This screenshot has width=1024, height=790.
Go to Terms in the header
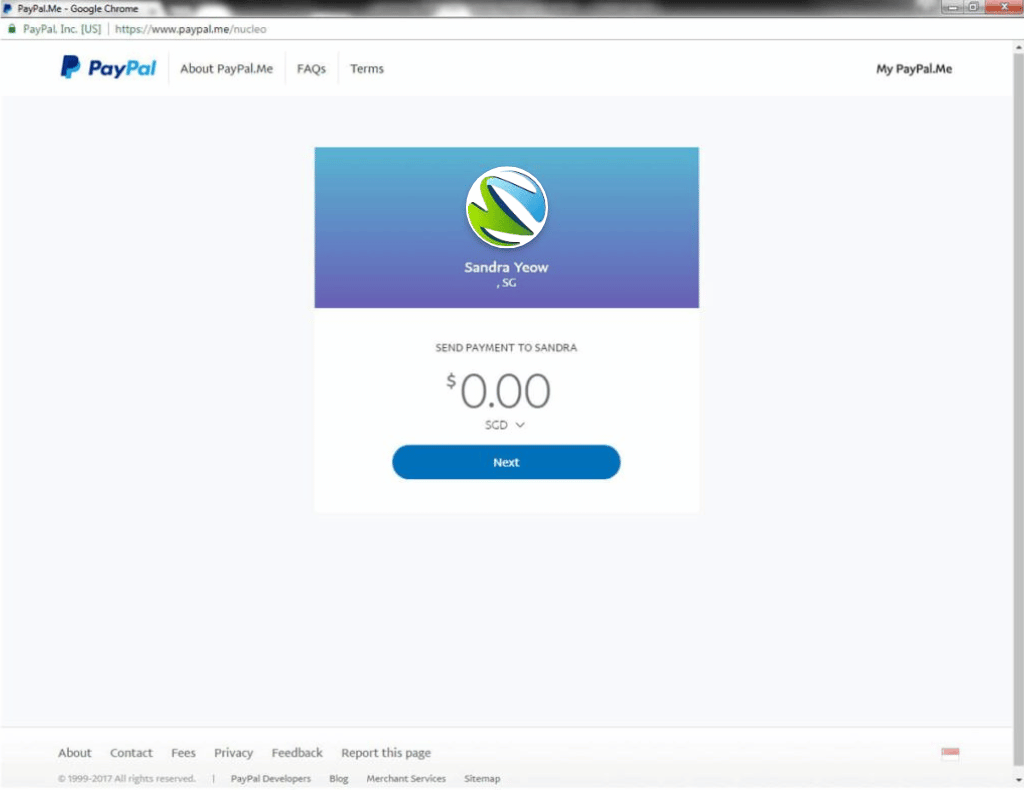(x=367, y=69)
